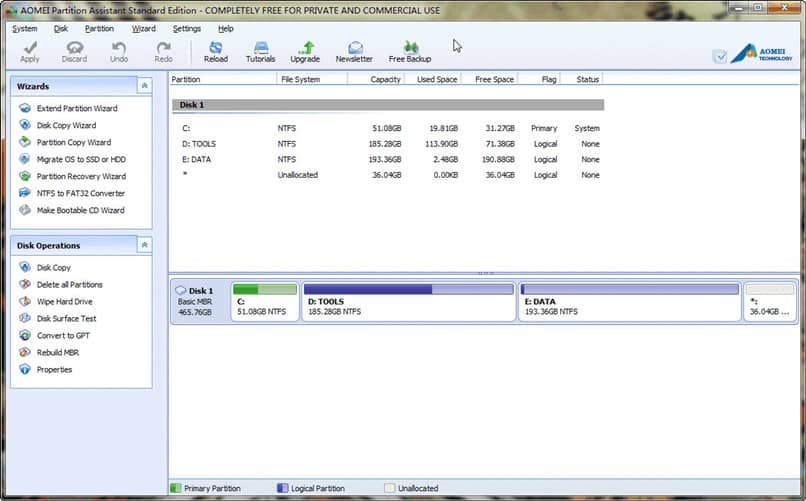806x501 pixels.
Task: Click the Discard toolbar icon
Action: [74, 51]
